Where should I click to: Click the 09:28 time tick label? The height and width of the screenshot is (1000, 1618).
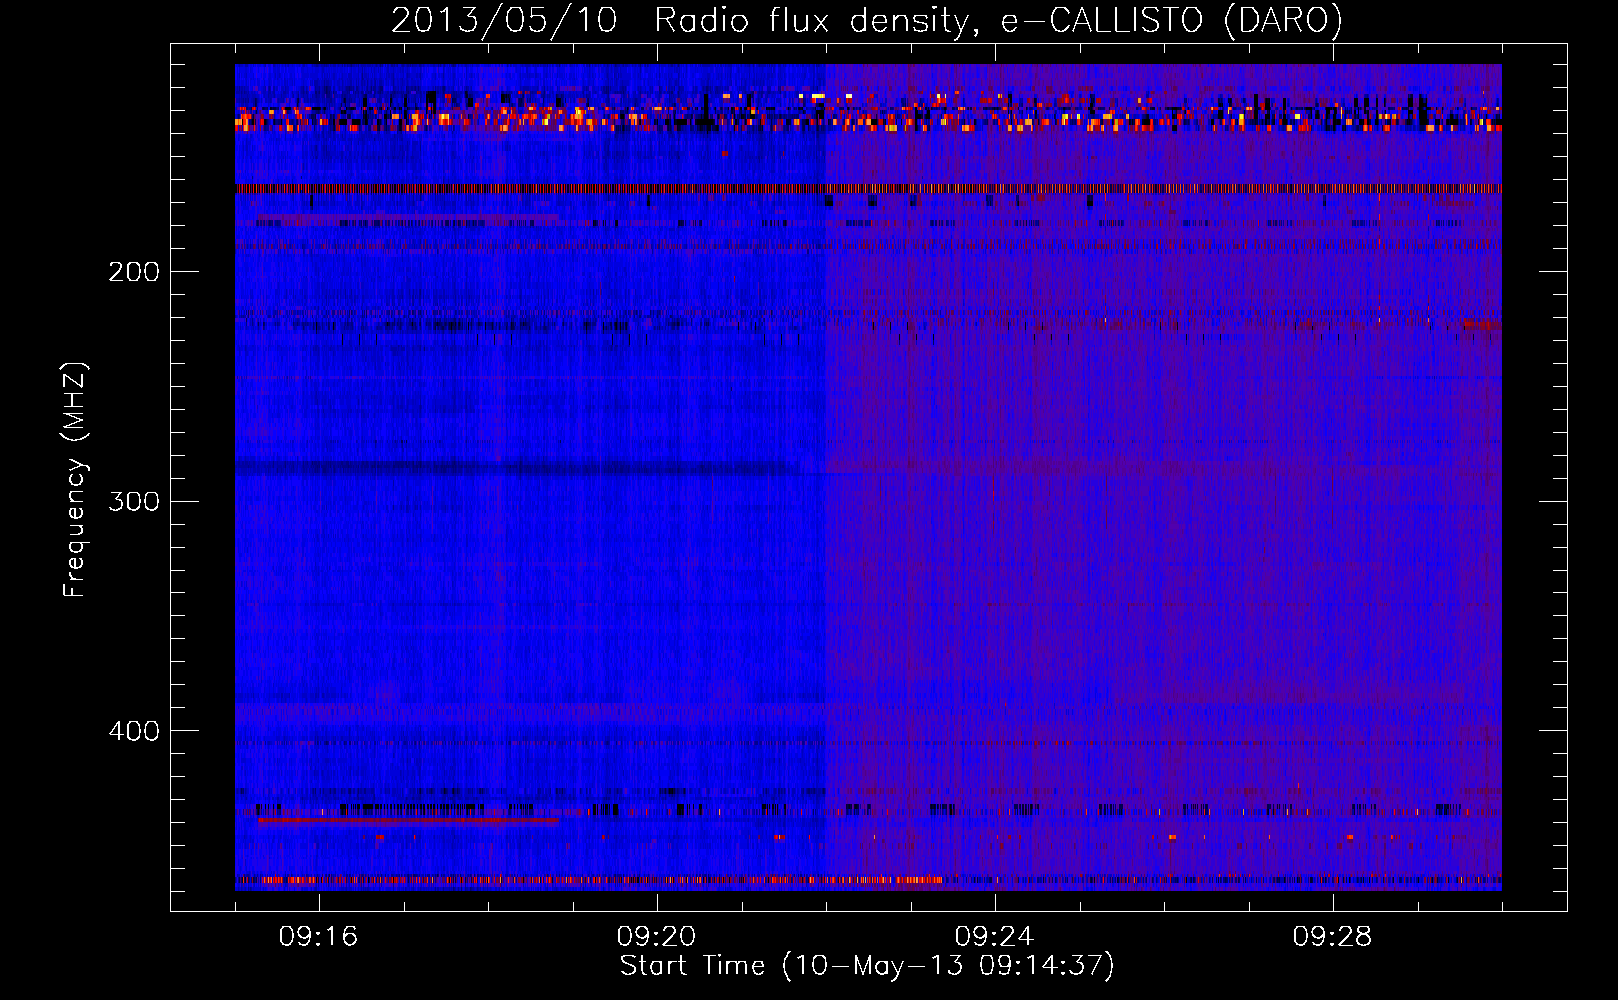(1332, 937)
